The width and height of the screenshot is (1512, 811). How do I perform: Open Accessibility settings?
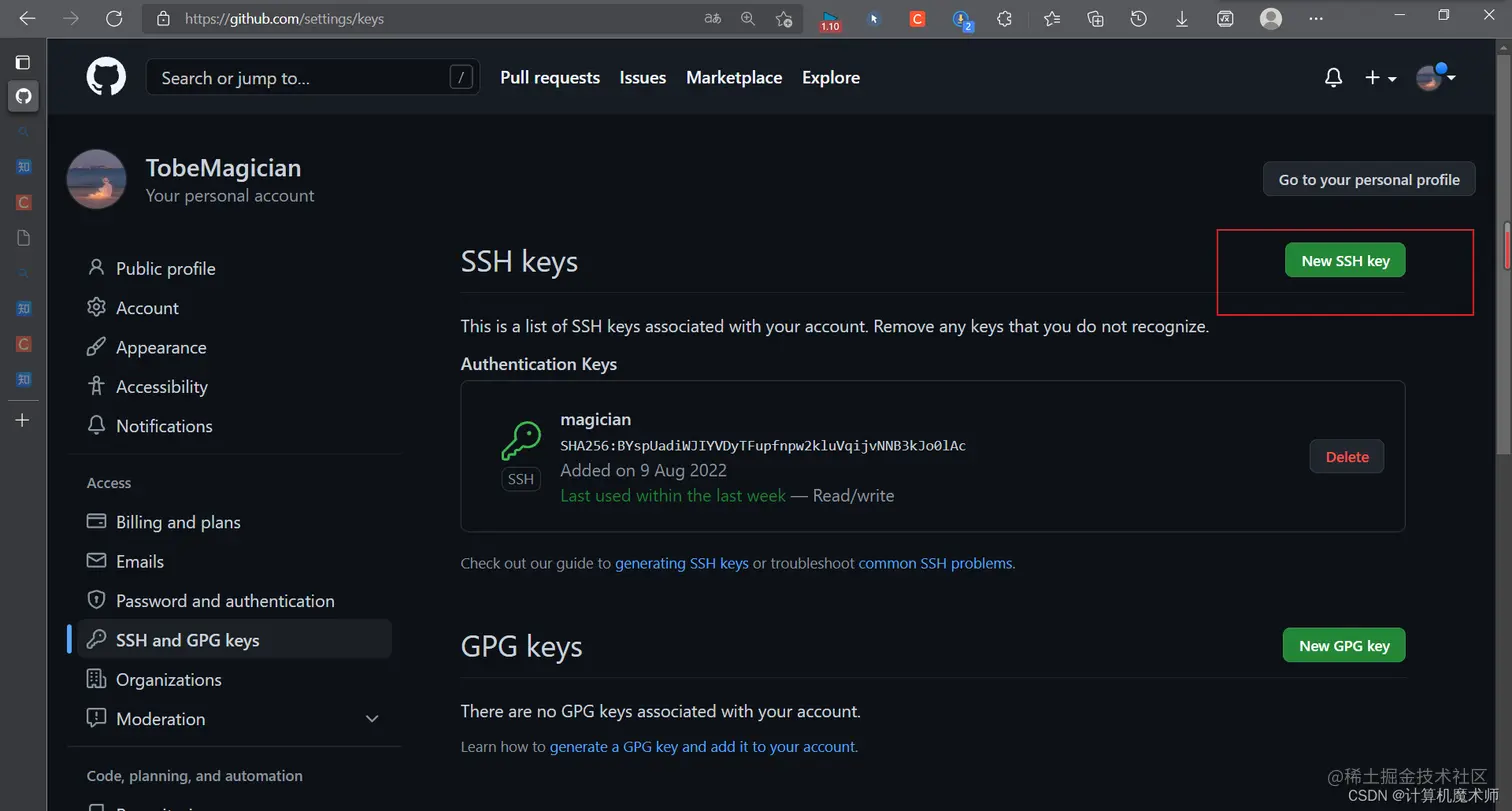pyautogui.click(x=162, y=386)
